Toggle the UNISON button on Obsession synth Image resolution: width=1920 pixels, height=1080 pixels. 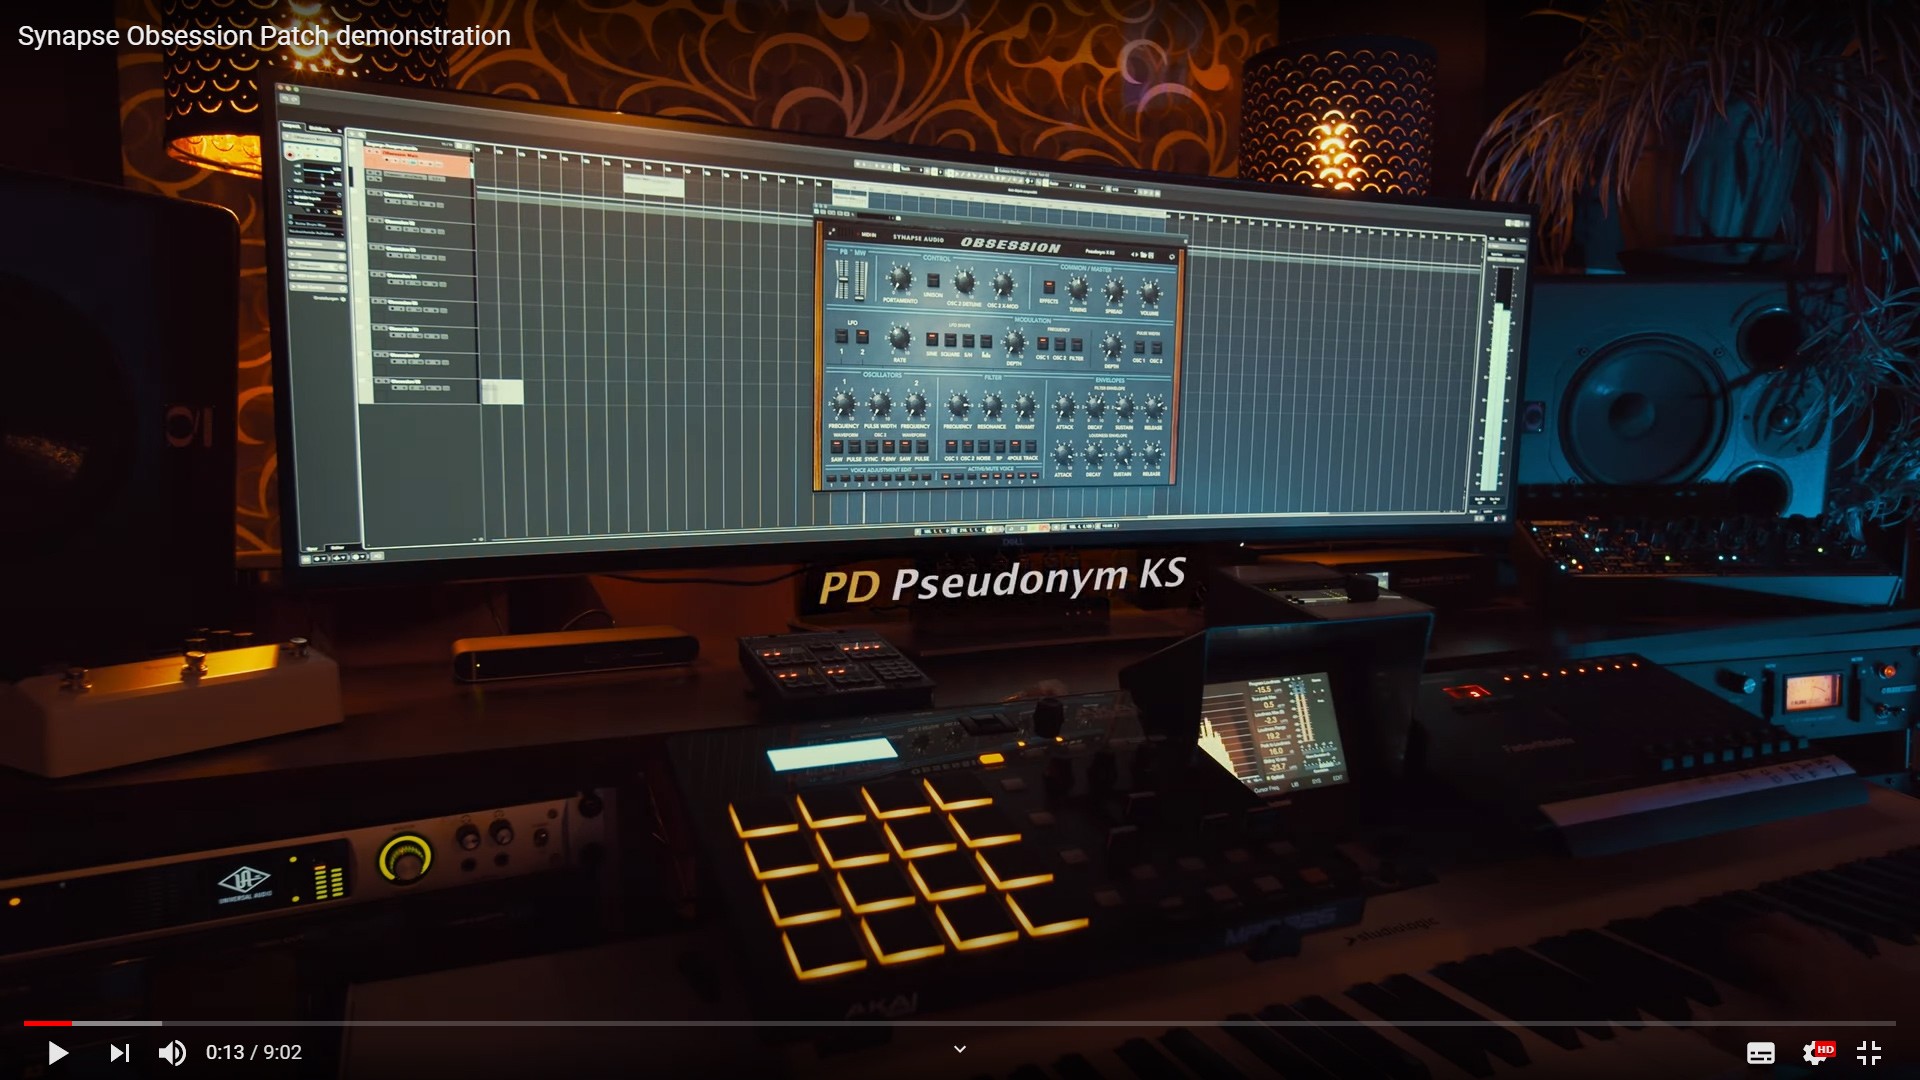coord(933,282)
